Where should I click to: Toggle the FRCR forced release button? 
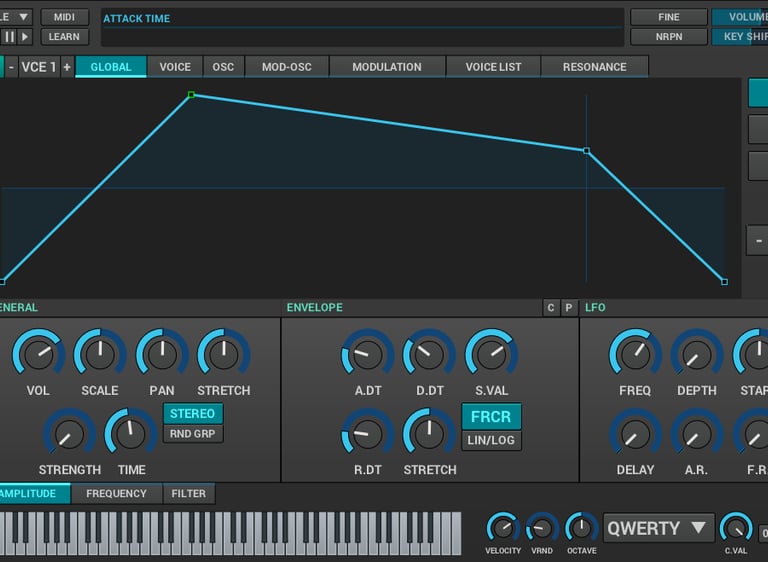point(491,416)
